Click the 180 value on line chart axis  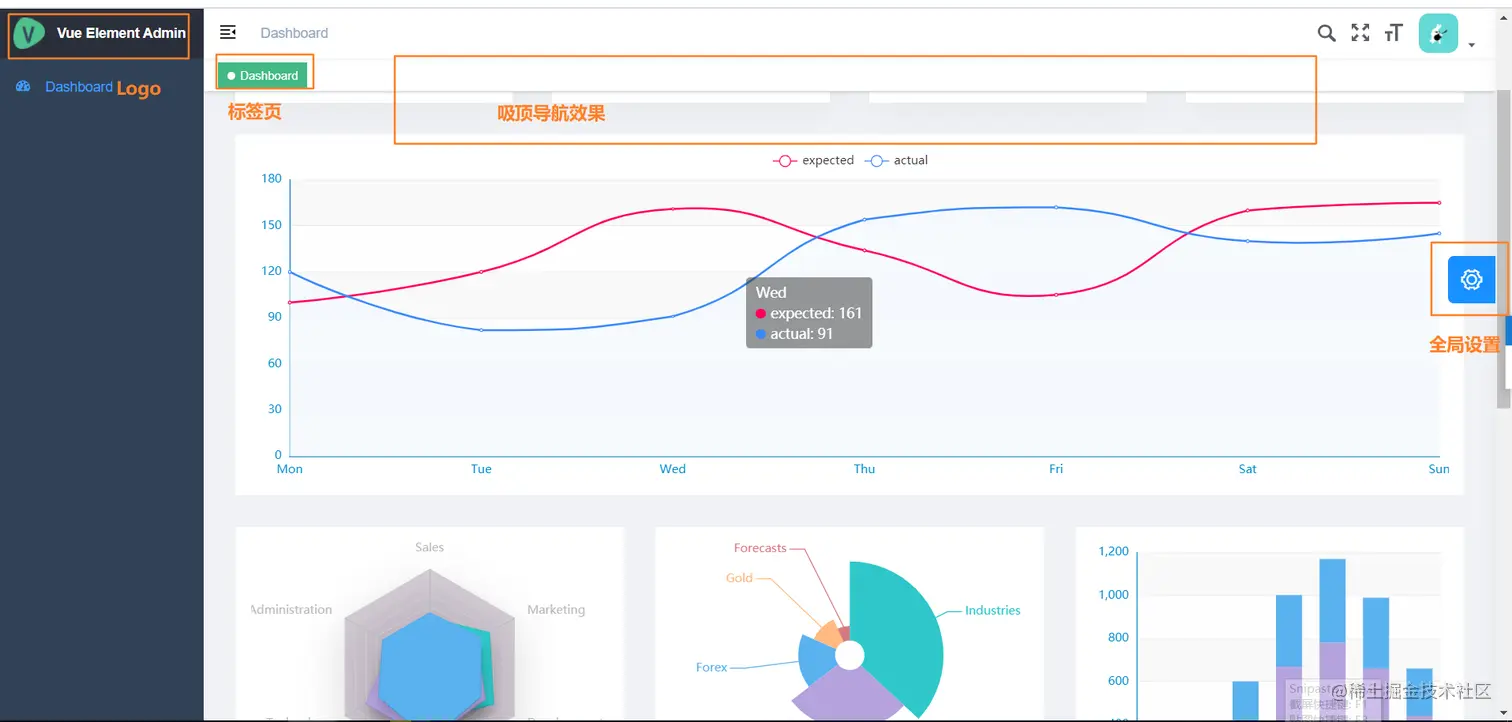[271, 179]
